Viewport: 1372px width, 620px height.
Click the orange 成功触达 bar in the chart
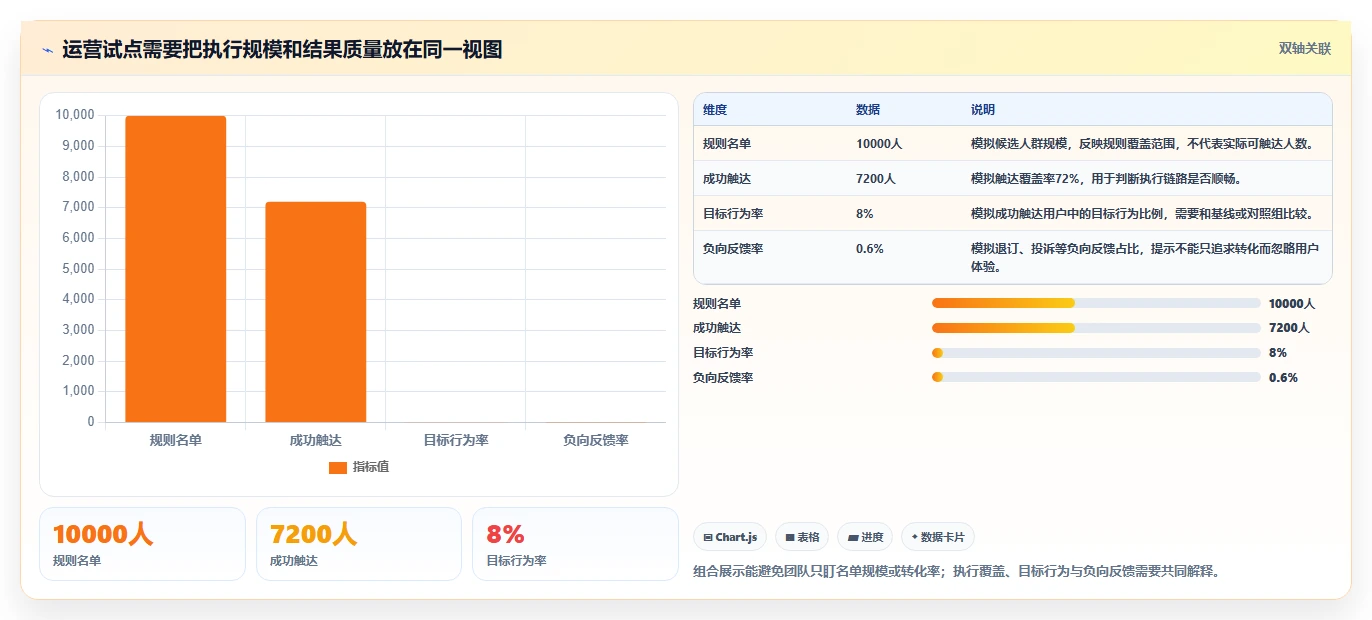316,312
